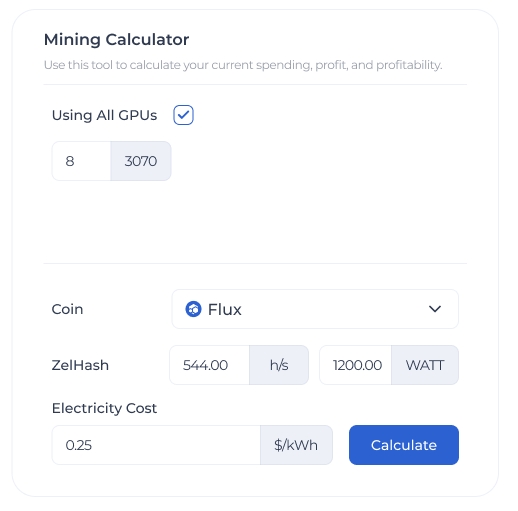Viewport: 518px width, 511px height.
Task: Focus the electricity cost field showing 0.25
Action: click(x=156, y=445)
